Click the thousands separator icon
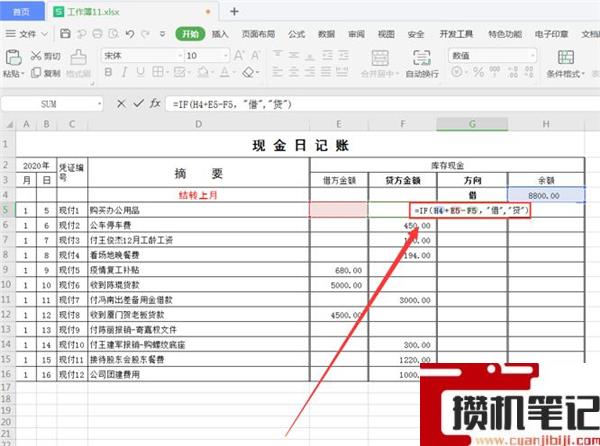 coord(494,72)
